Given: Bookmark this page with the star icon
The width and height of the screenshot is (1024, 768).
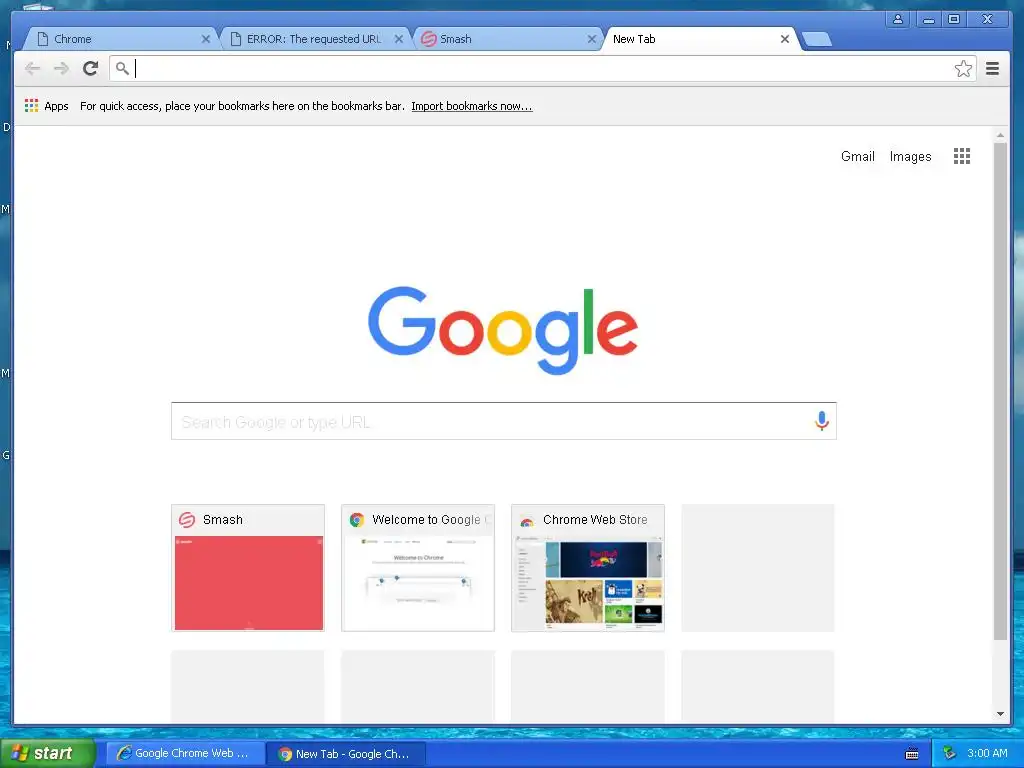Looking at the screenshot, I should [x=963, y=69].
